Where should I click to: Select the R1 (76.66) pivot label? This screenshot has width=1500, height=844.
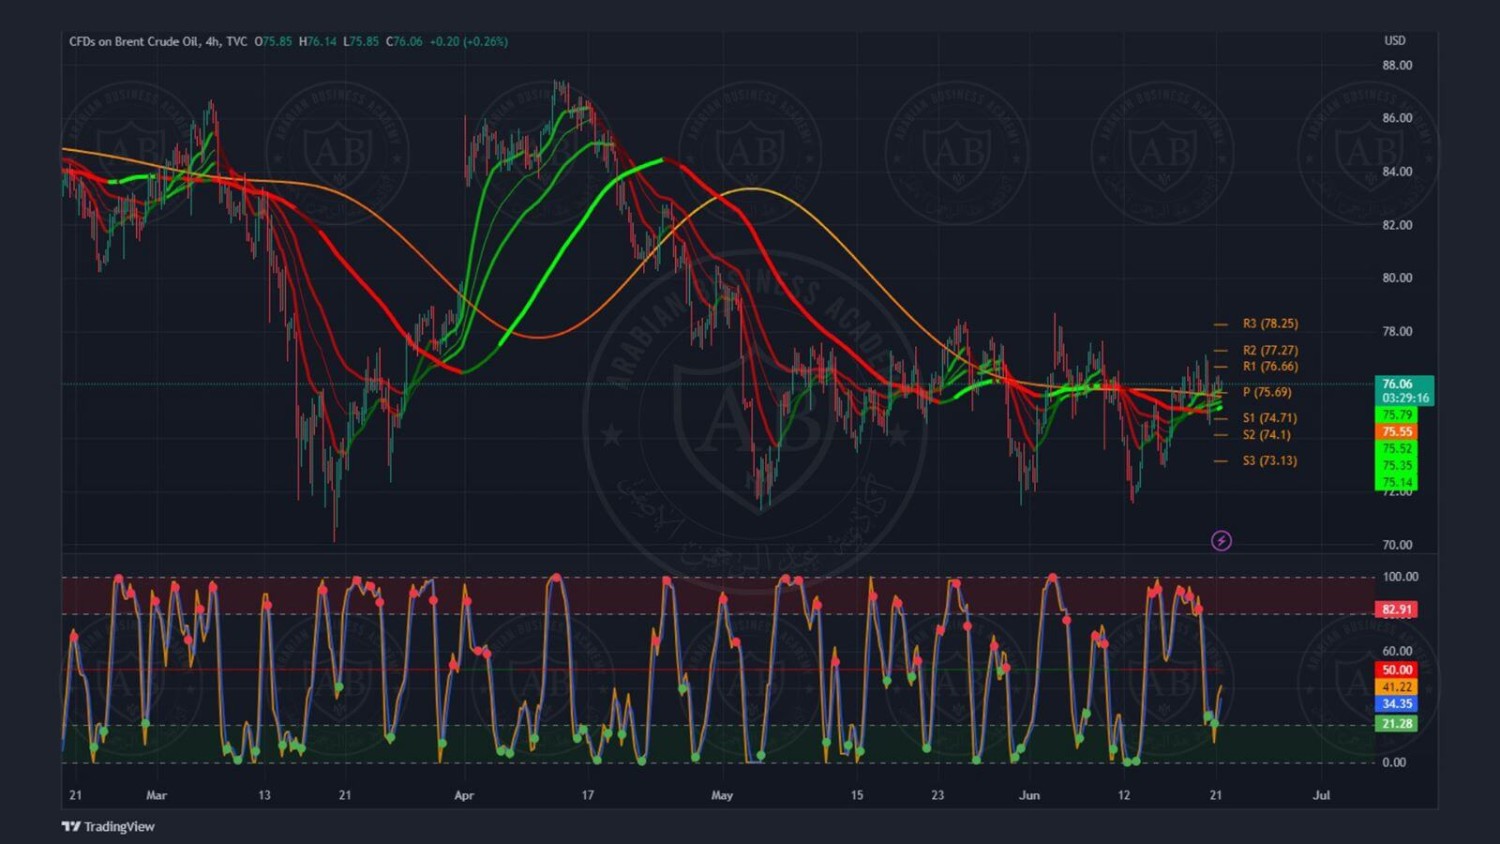[x=1270, y=367]
